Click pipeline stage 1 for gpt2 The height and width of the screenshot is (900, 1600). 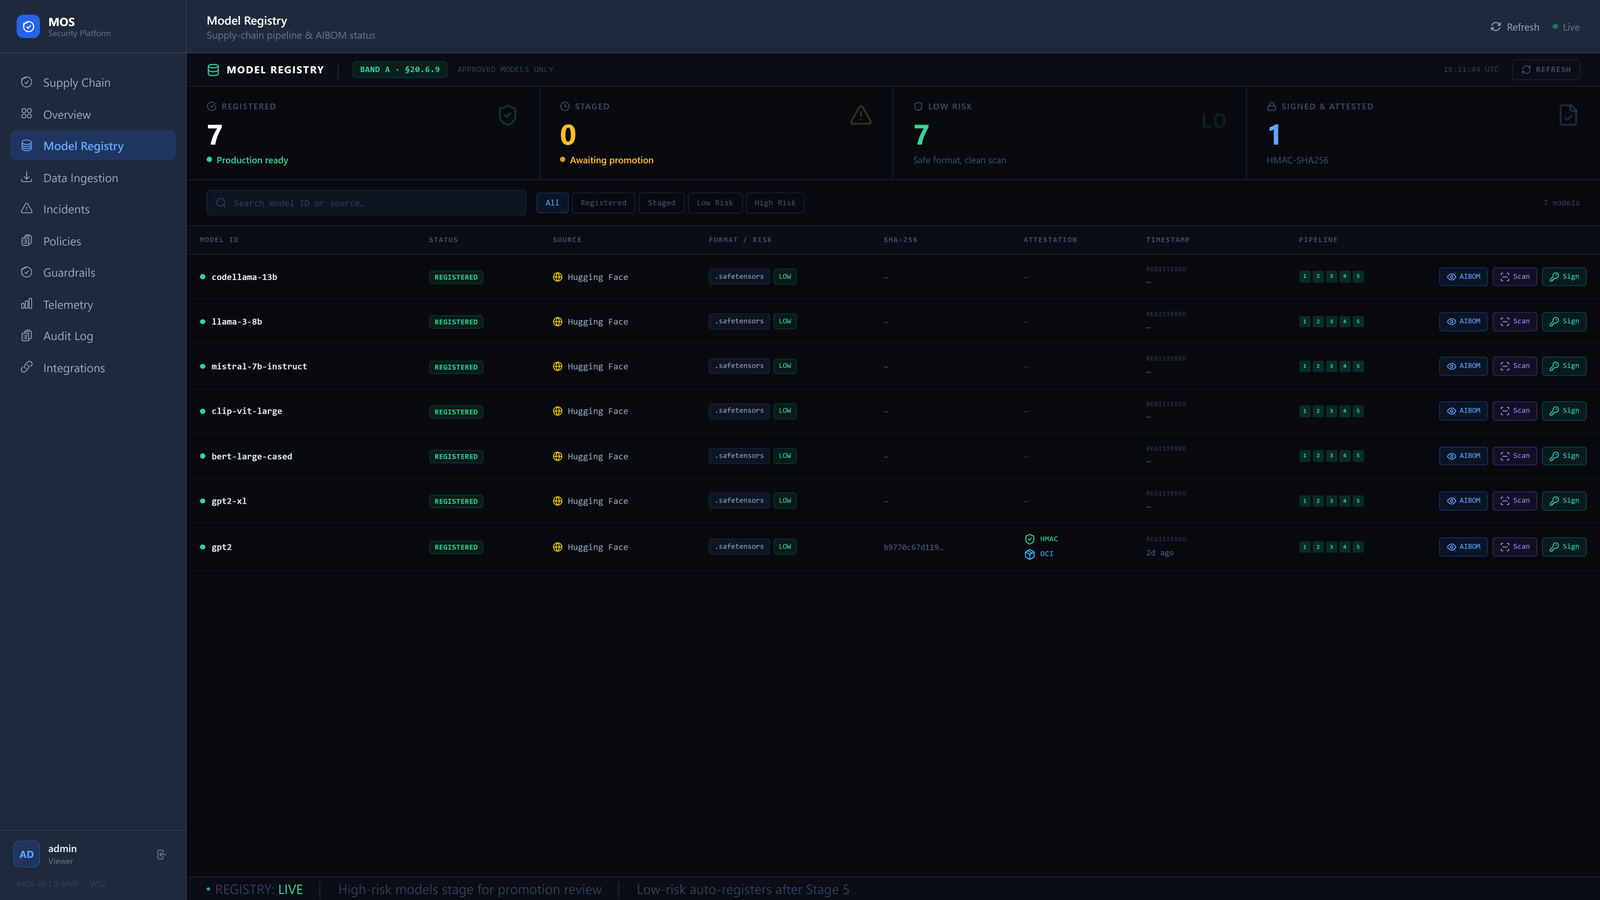click(x=1305, y=547)
